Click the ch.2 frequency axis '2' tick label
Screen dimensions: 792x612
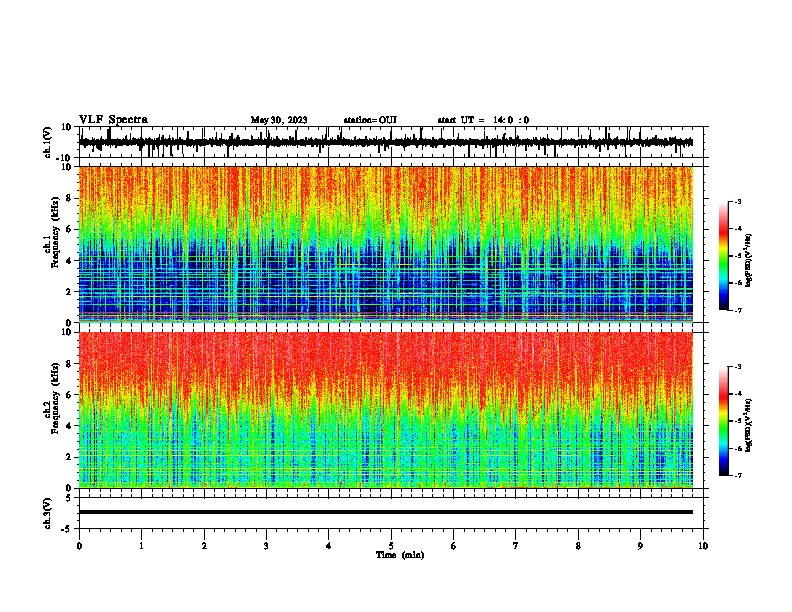coord(69,457)
